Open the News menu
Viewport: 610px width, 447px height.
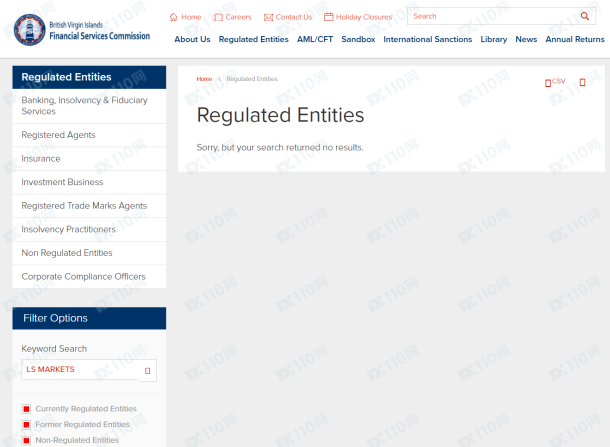tap(526, 39)
